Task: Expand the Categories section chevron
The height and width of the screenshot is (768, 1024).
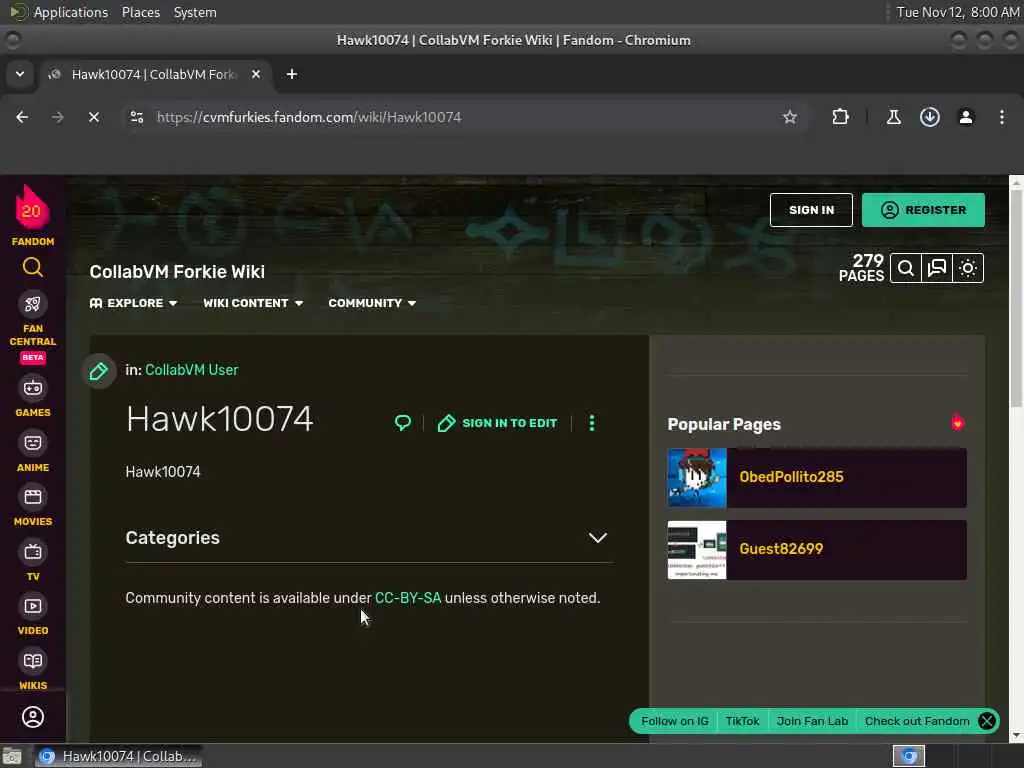Action: [598, 537]
